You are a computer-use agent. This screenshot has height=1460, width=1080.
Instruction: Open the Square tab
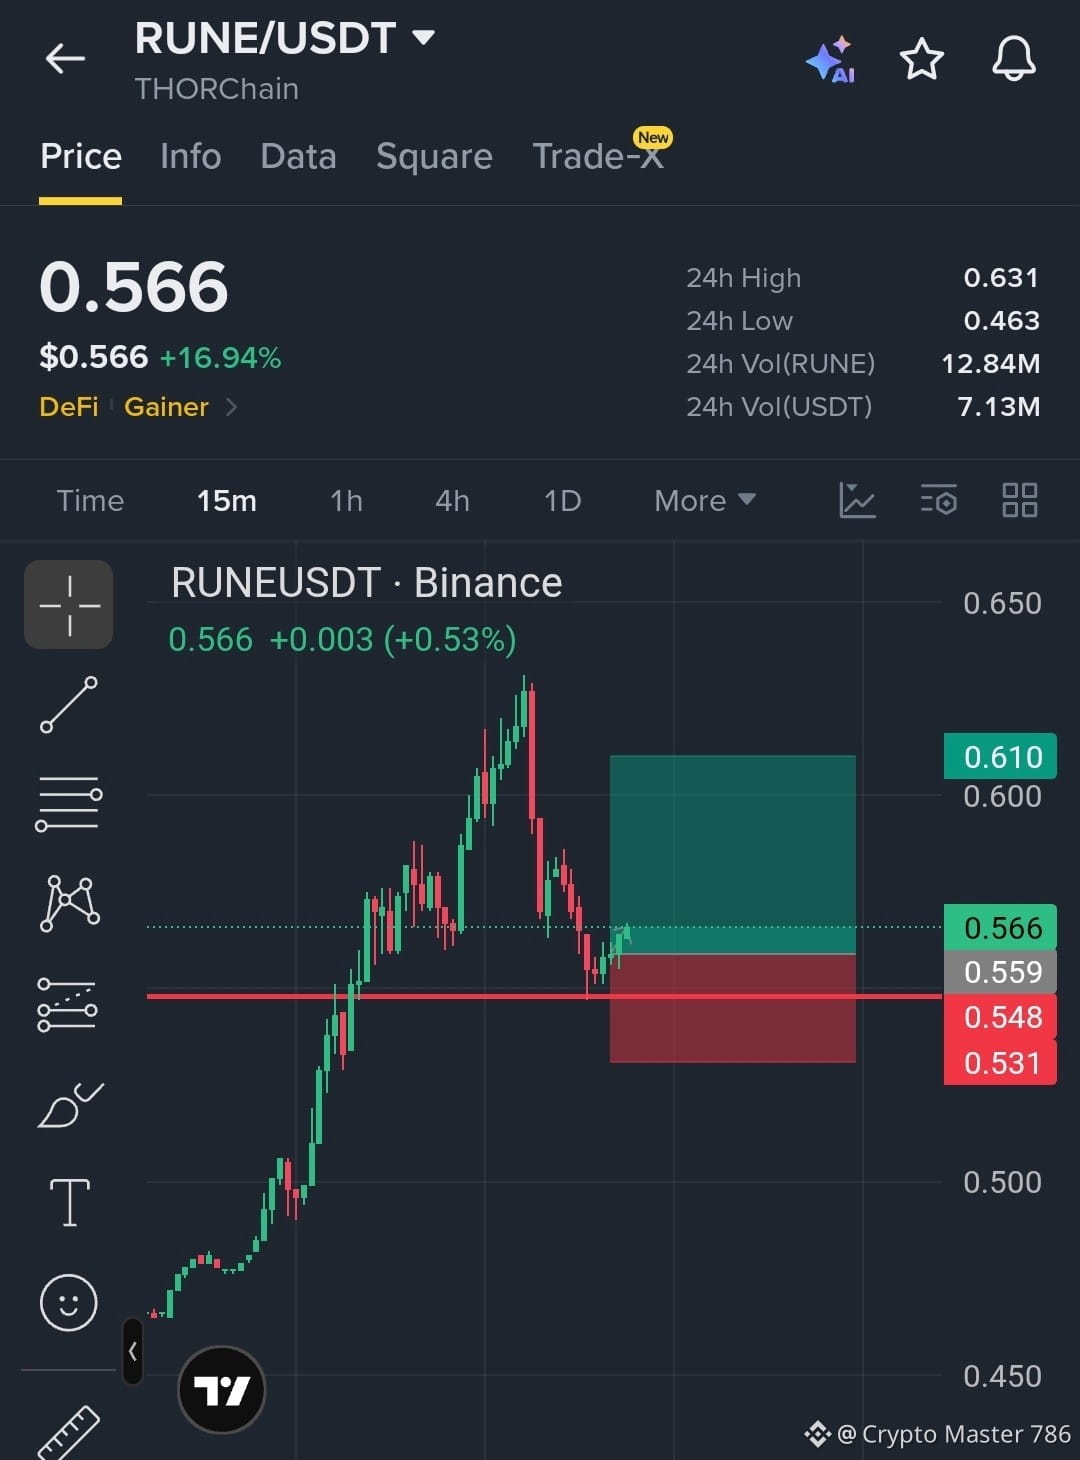[x=434, y=156]
